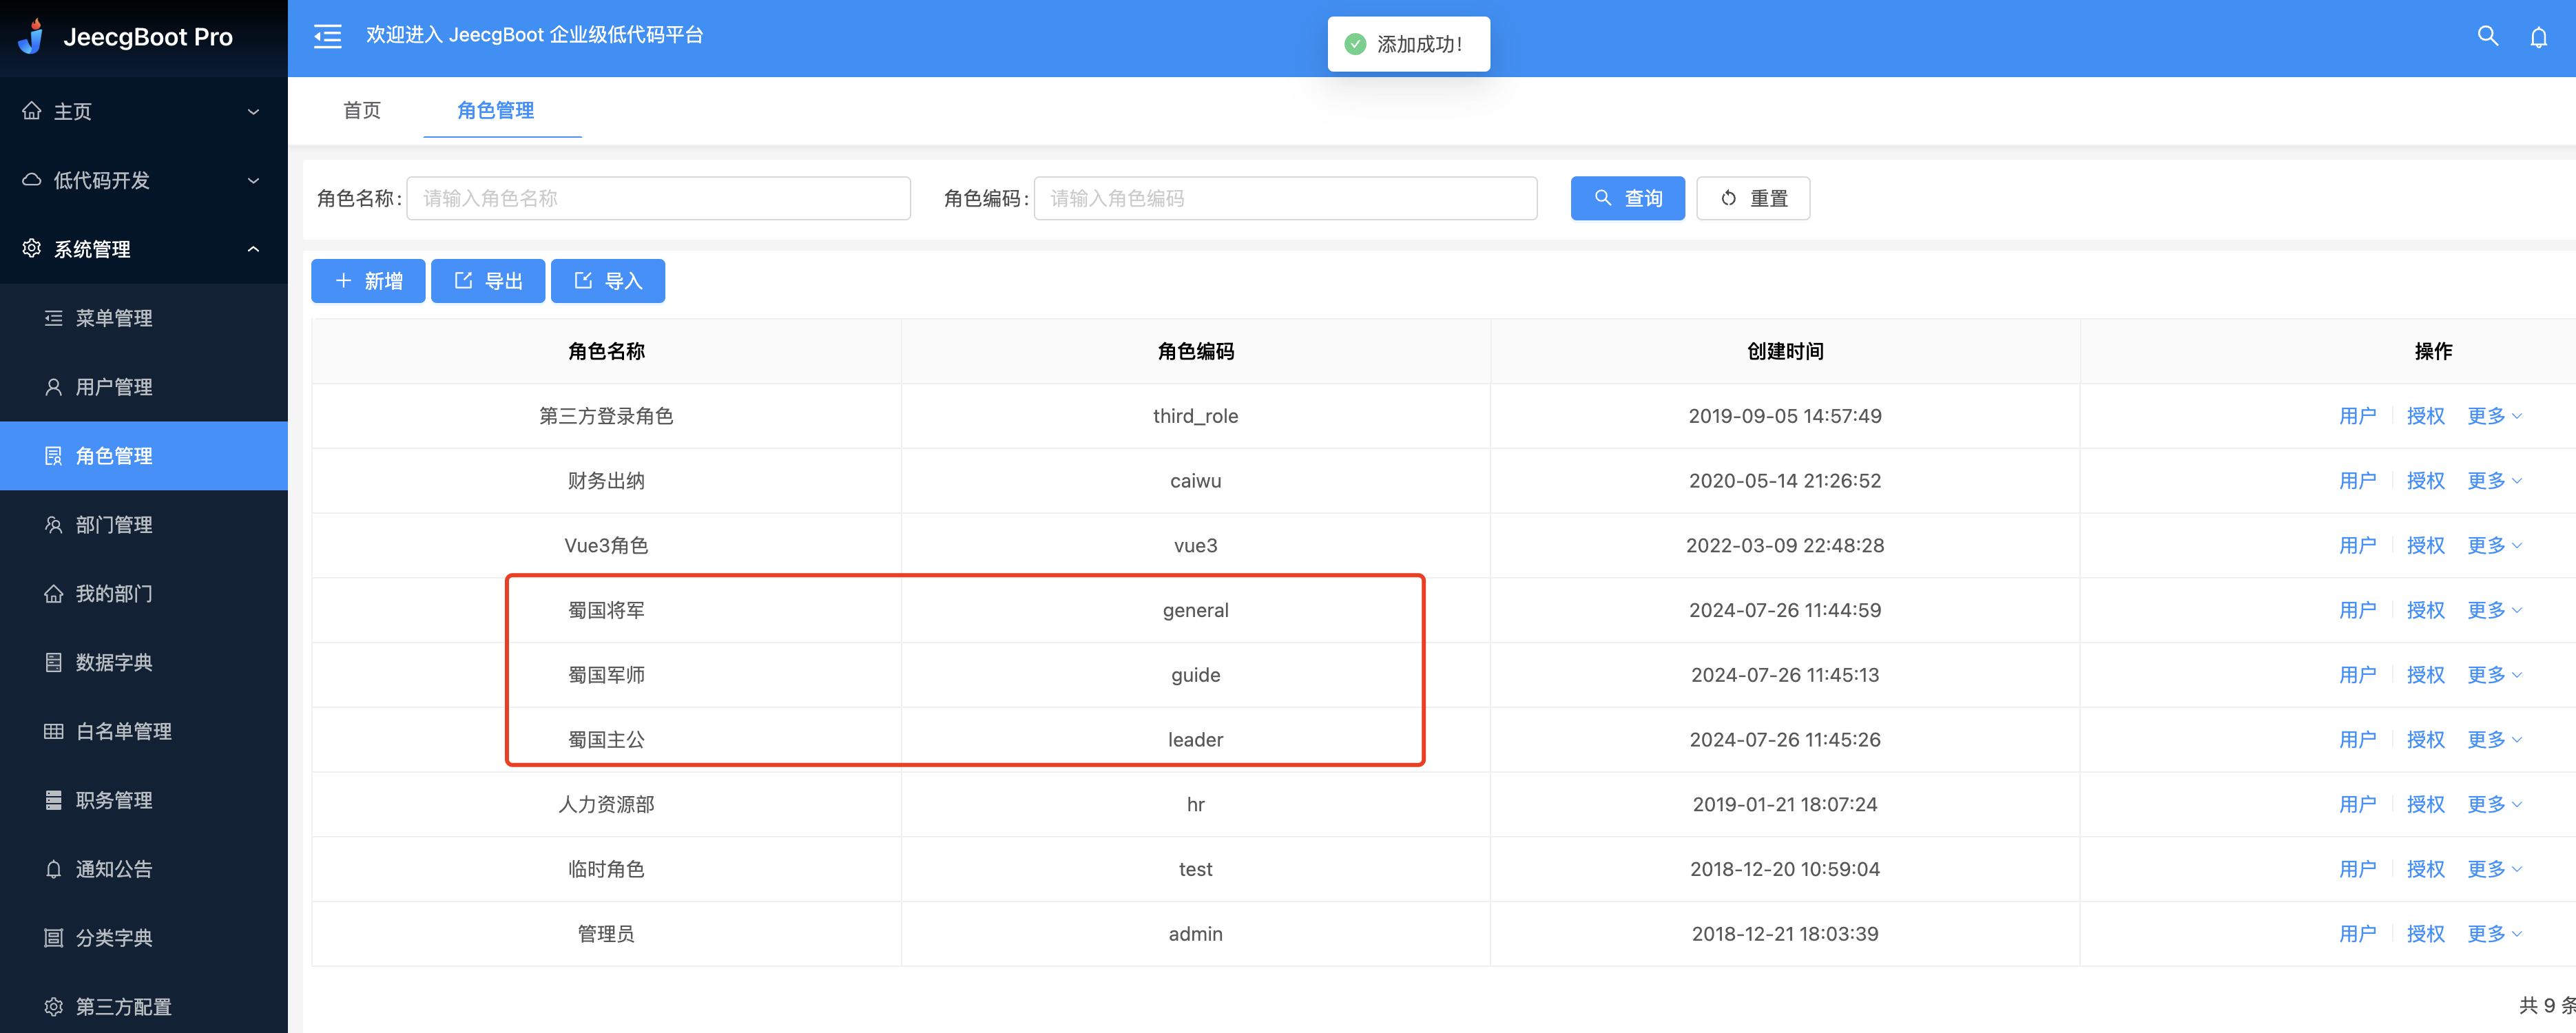Click the 重置 reset button
This screenshot has height=1033, width=2576.
[1753, 198]
